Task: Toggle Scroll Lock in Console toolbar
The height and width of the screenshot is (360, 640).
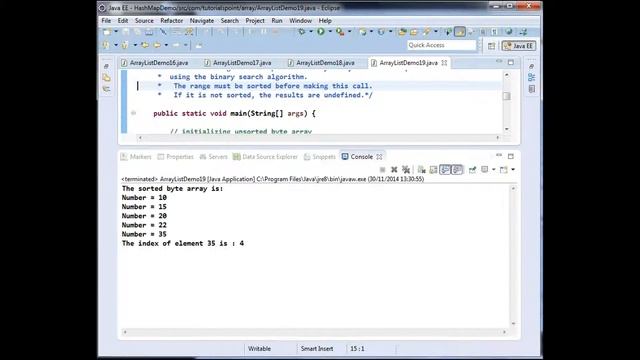Action: pos(433,169)
